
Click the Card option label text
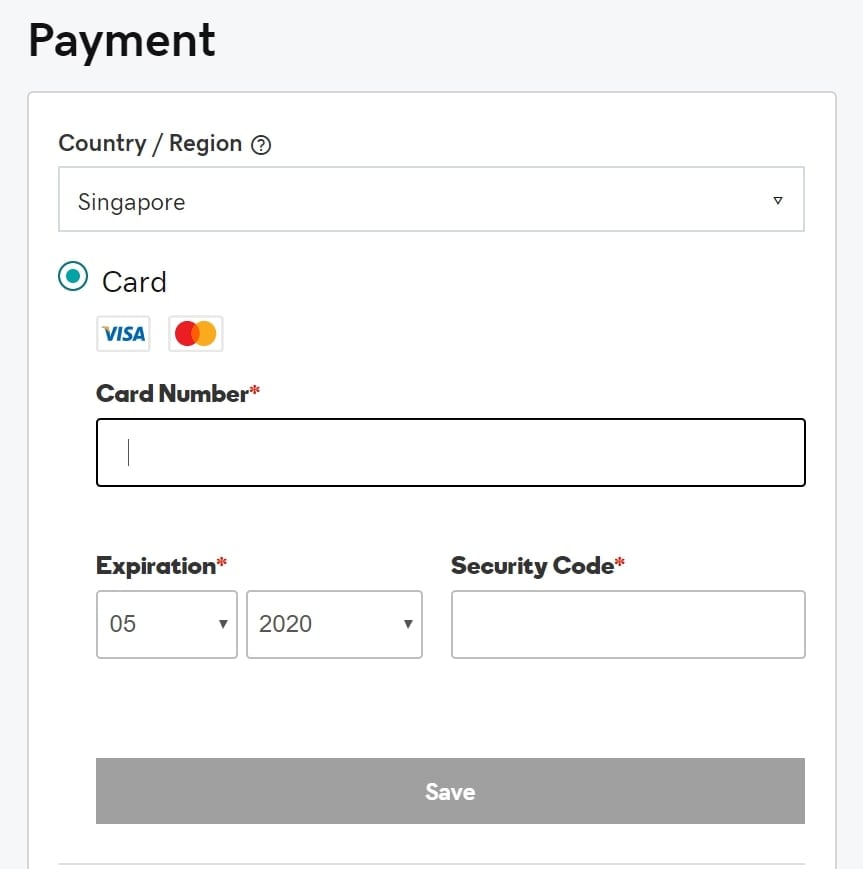(x=134, y=282)
